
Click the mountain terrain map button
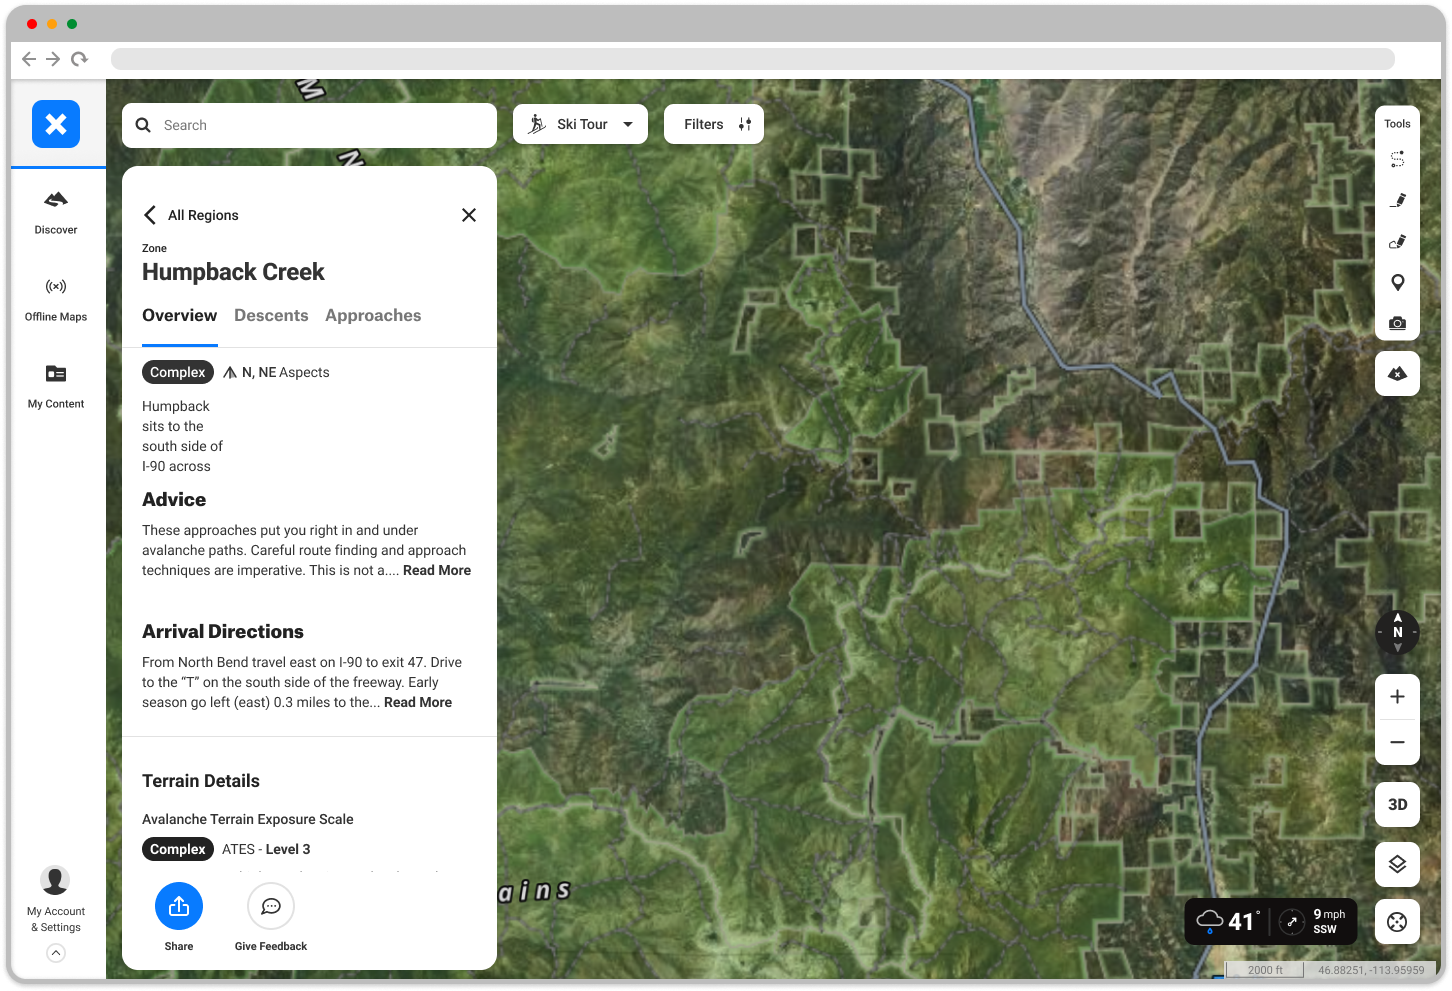1398,373
